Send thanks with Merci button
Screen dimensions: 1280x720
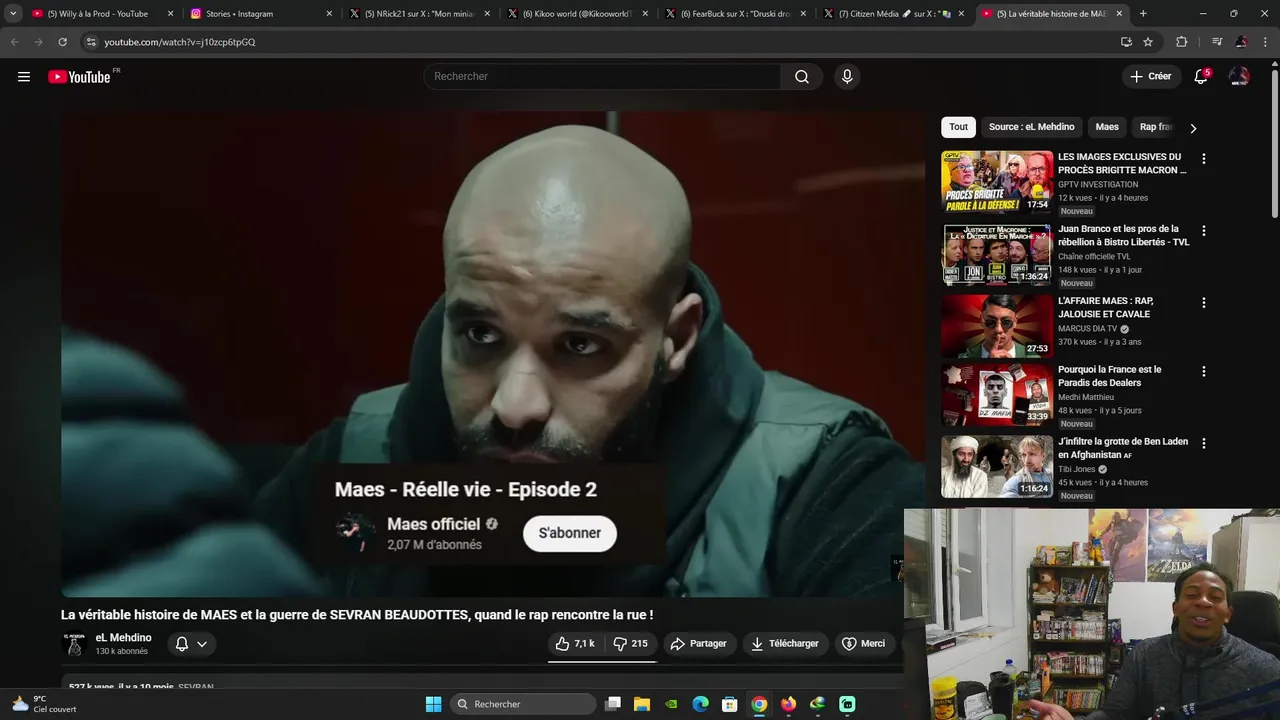864,644
